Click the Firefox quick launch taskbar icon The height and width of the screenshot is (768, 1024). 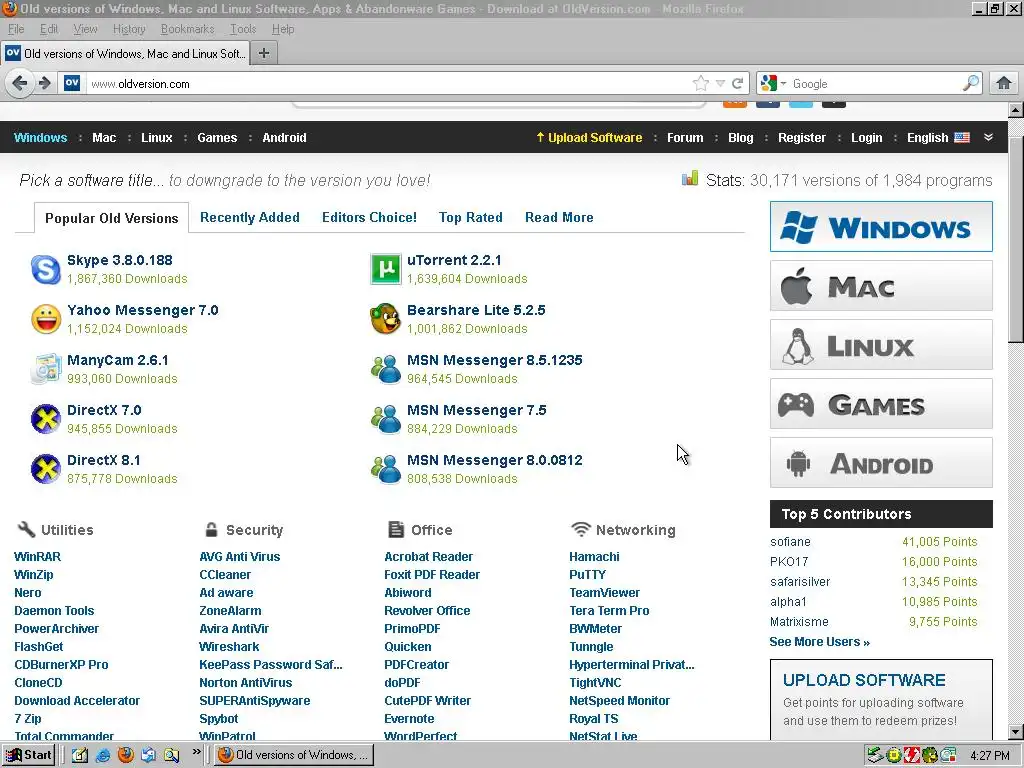click(x=125, y=755)
